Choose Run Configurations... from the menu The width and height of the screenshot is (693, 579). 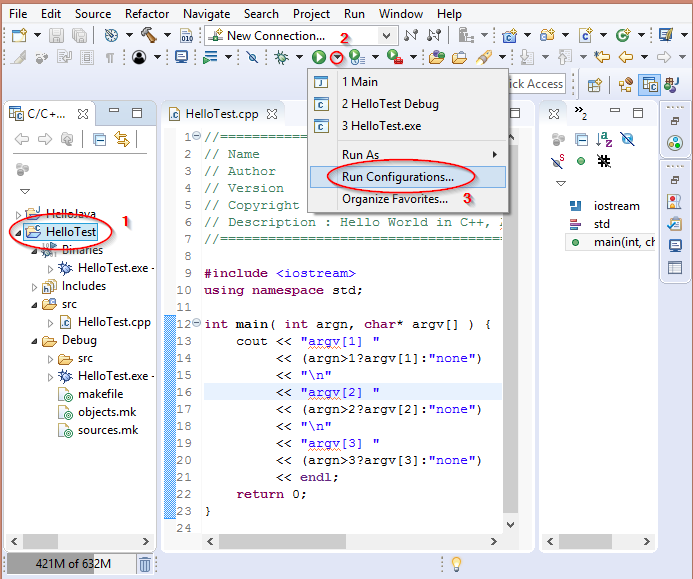coord(397,177)
